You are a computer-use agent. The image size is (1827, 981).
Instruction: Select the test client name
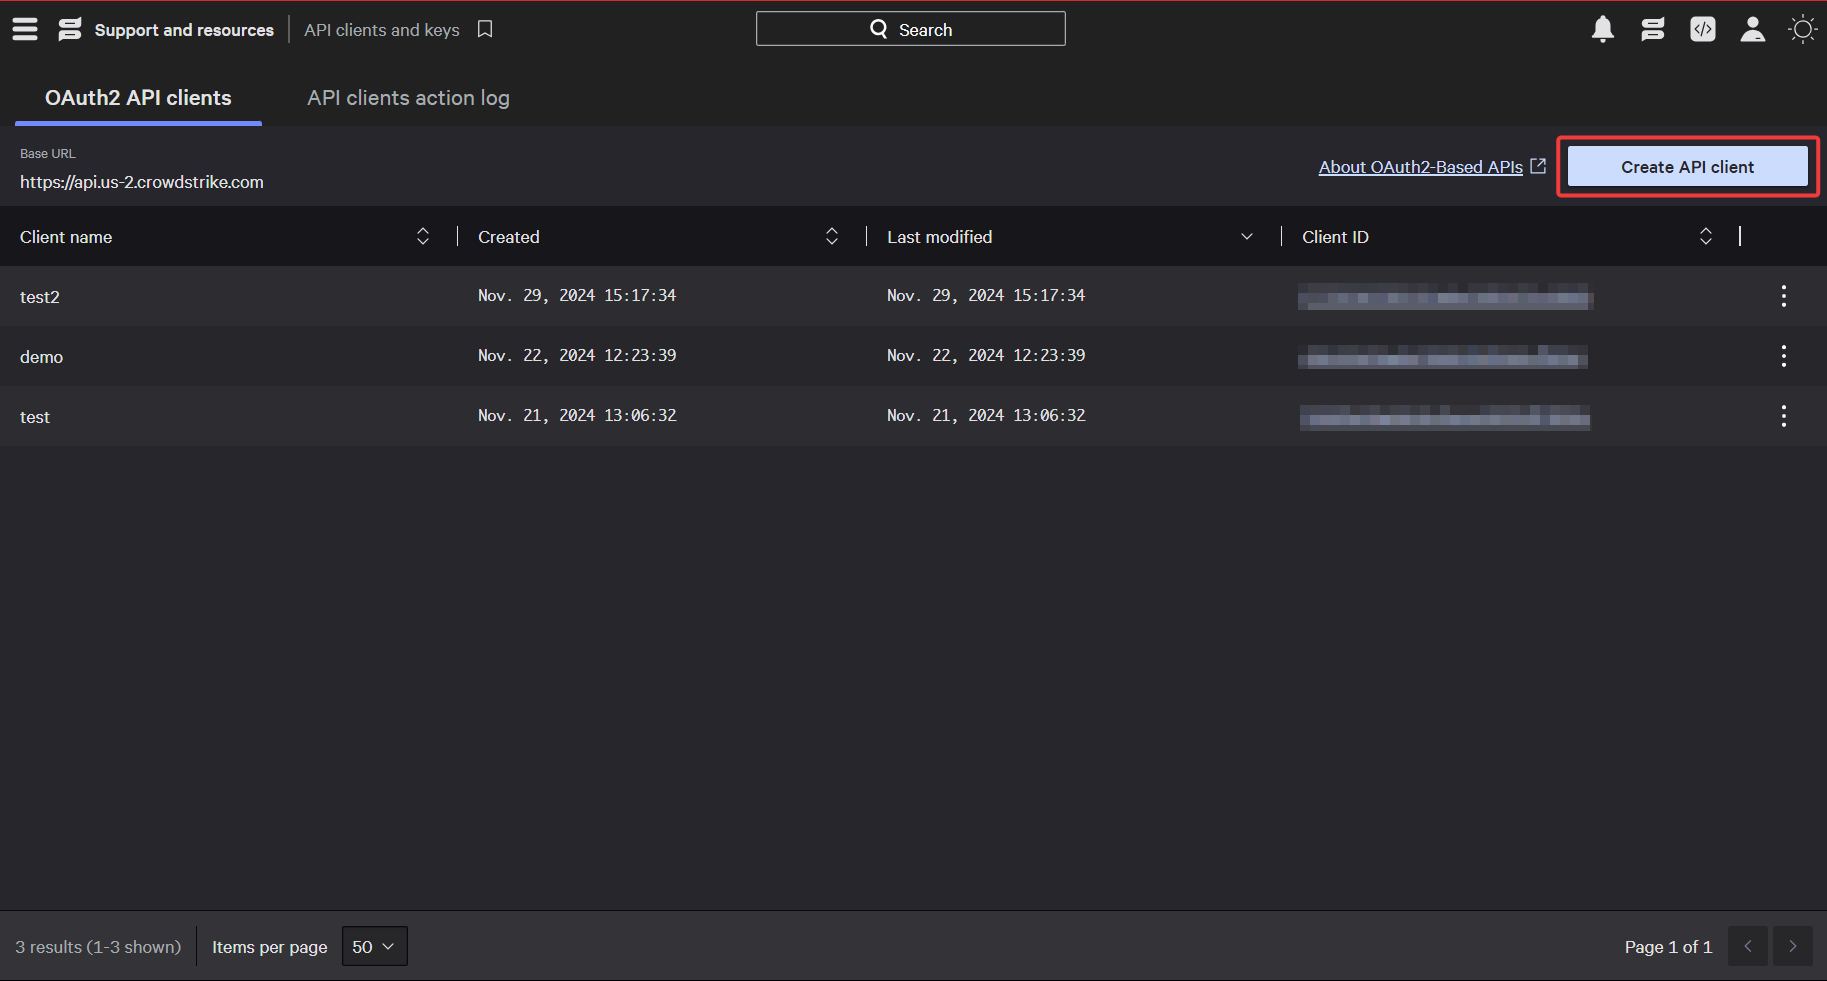(35, 417)
